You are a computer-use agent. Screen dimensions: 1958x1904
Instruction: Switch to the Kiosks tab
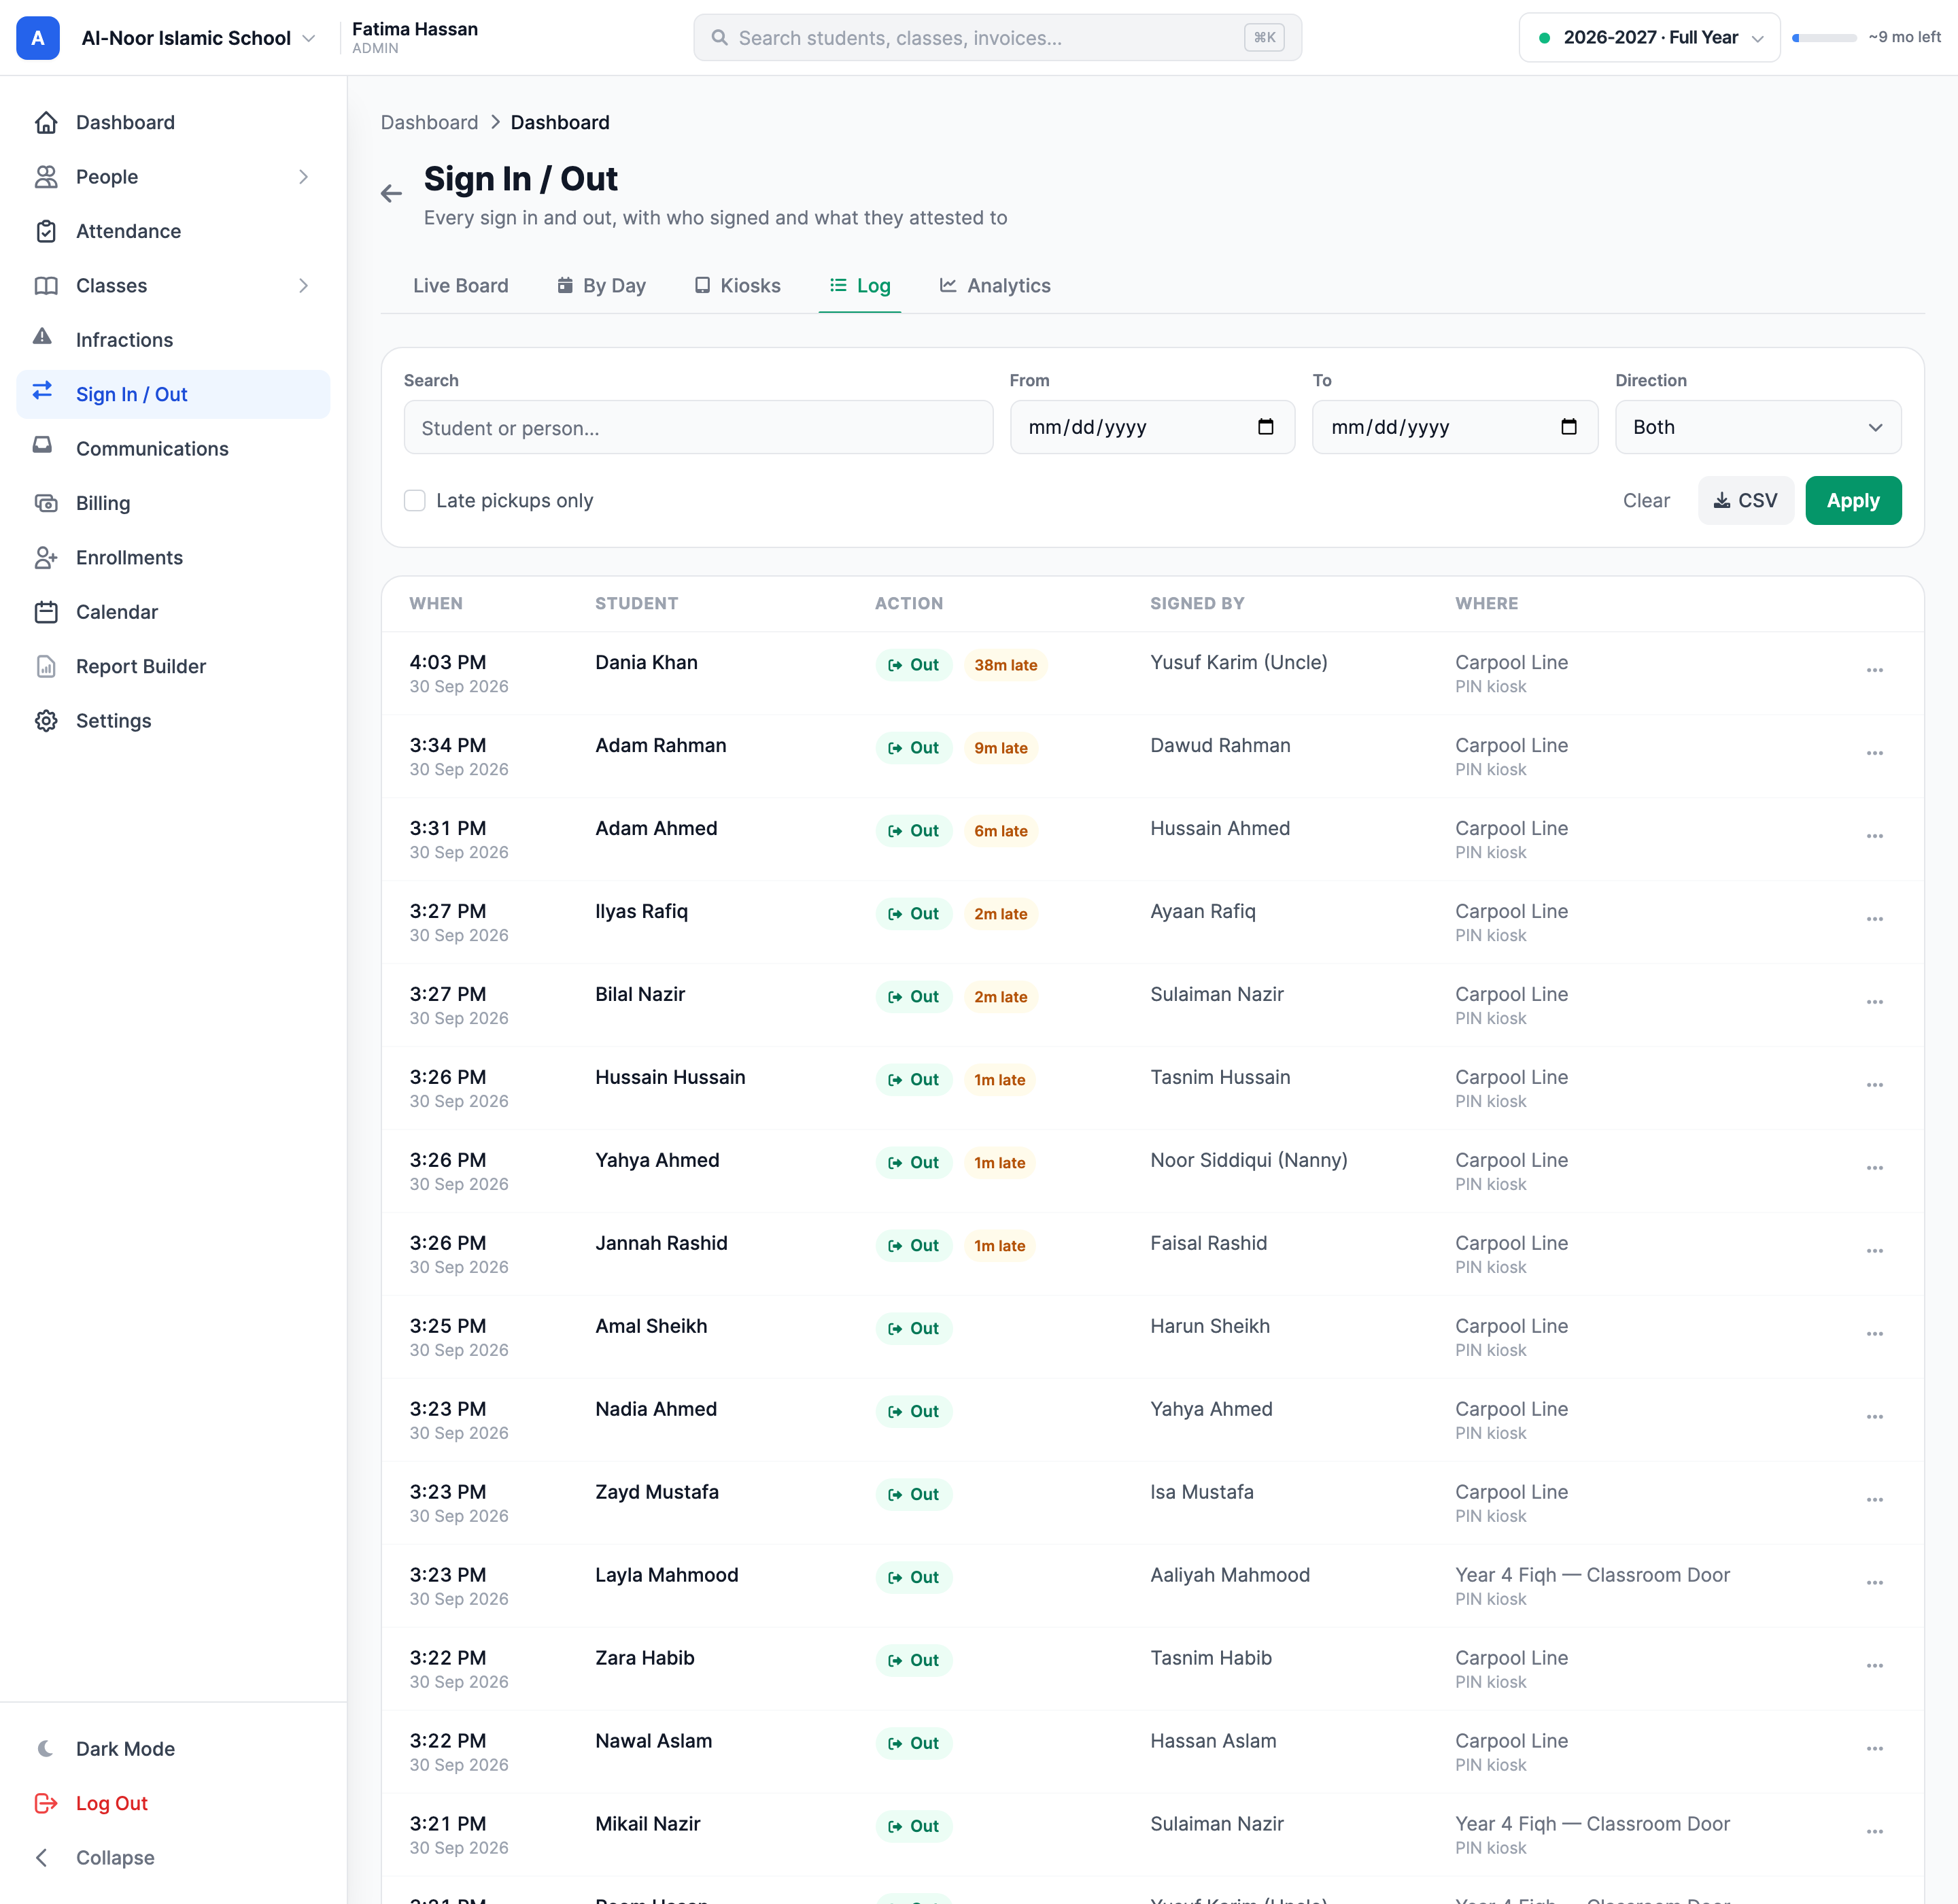point(738,286)
